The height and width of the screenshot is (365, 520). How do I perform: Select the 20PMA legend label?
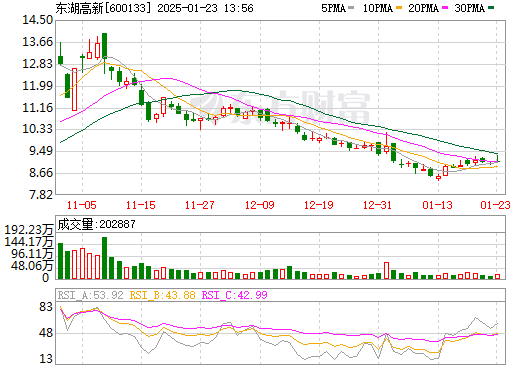coord(423,8)
